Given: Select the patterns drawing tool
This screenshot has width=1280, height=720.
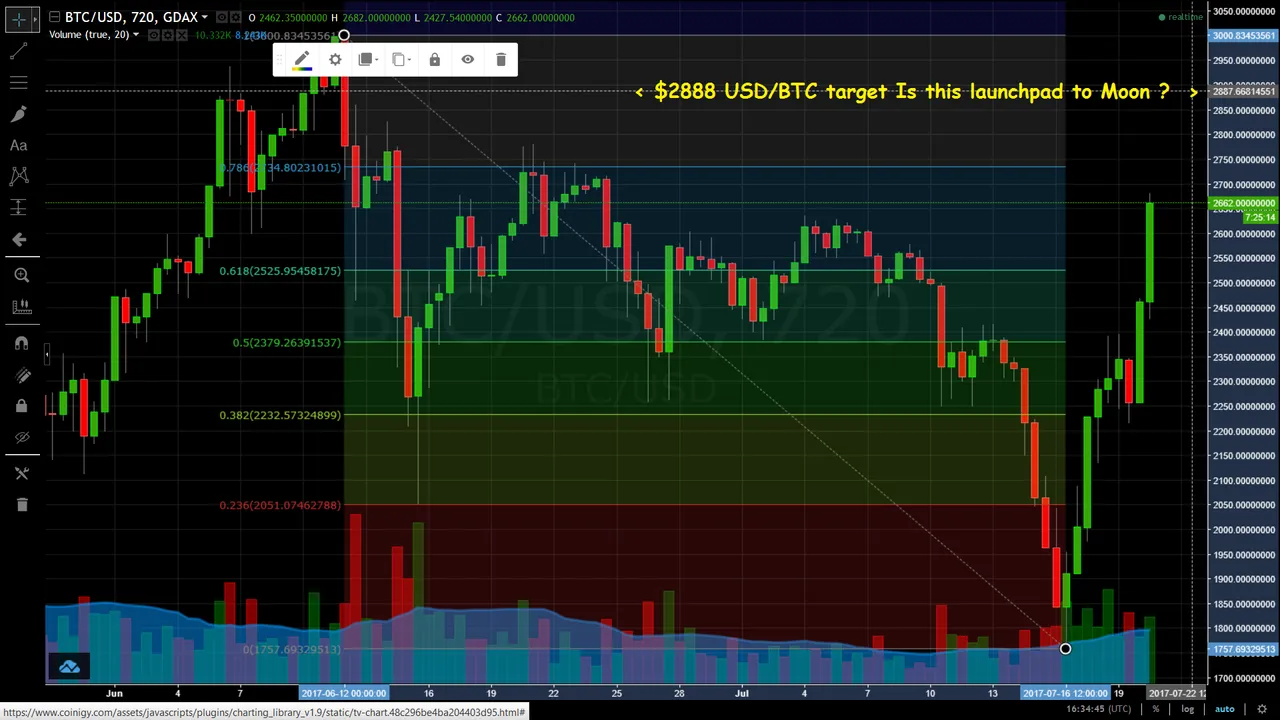Looking at the screenshot, I should pos(18,176).
